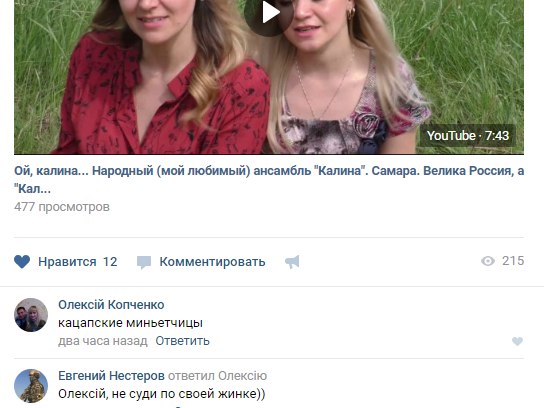Click the ответил Олексію reply reference
The image size is (544, 408).
[218, 376]
